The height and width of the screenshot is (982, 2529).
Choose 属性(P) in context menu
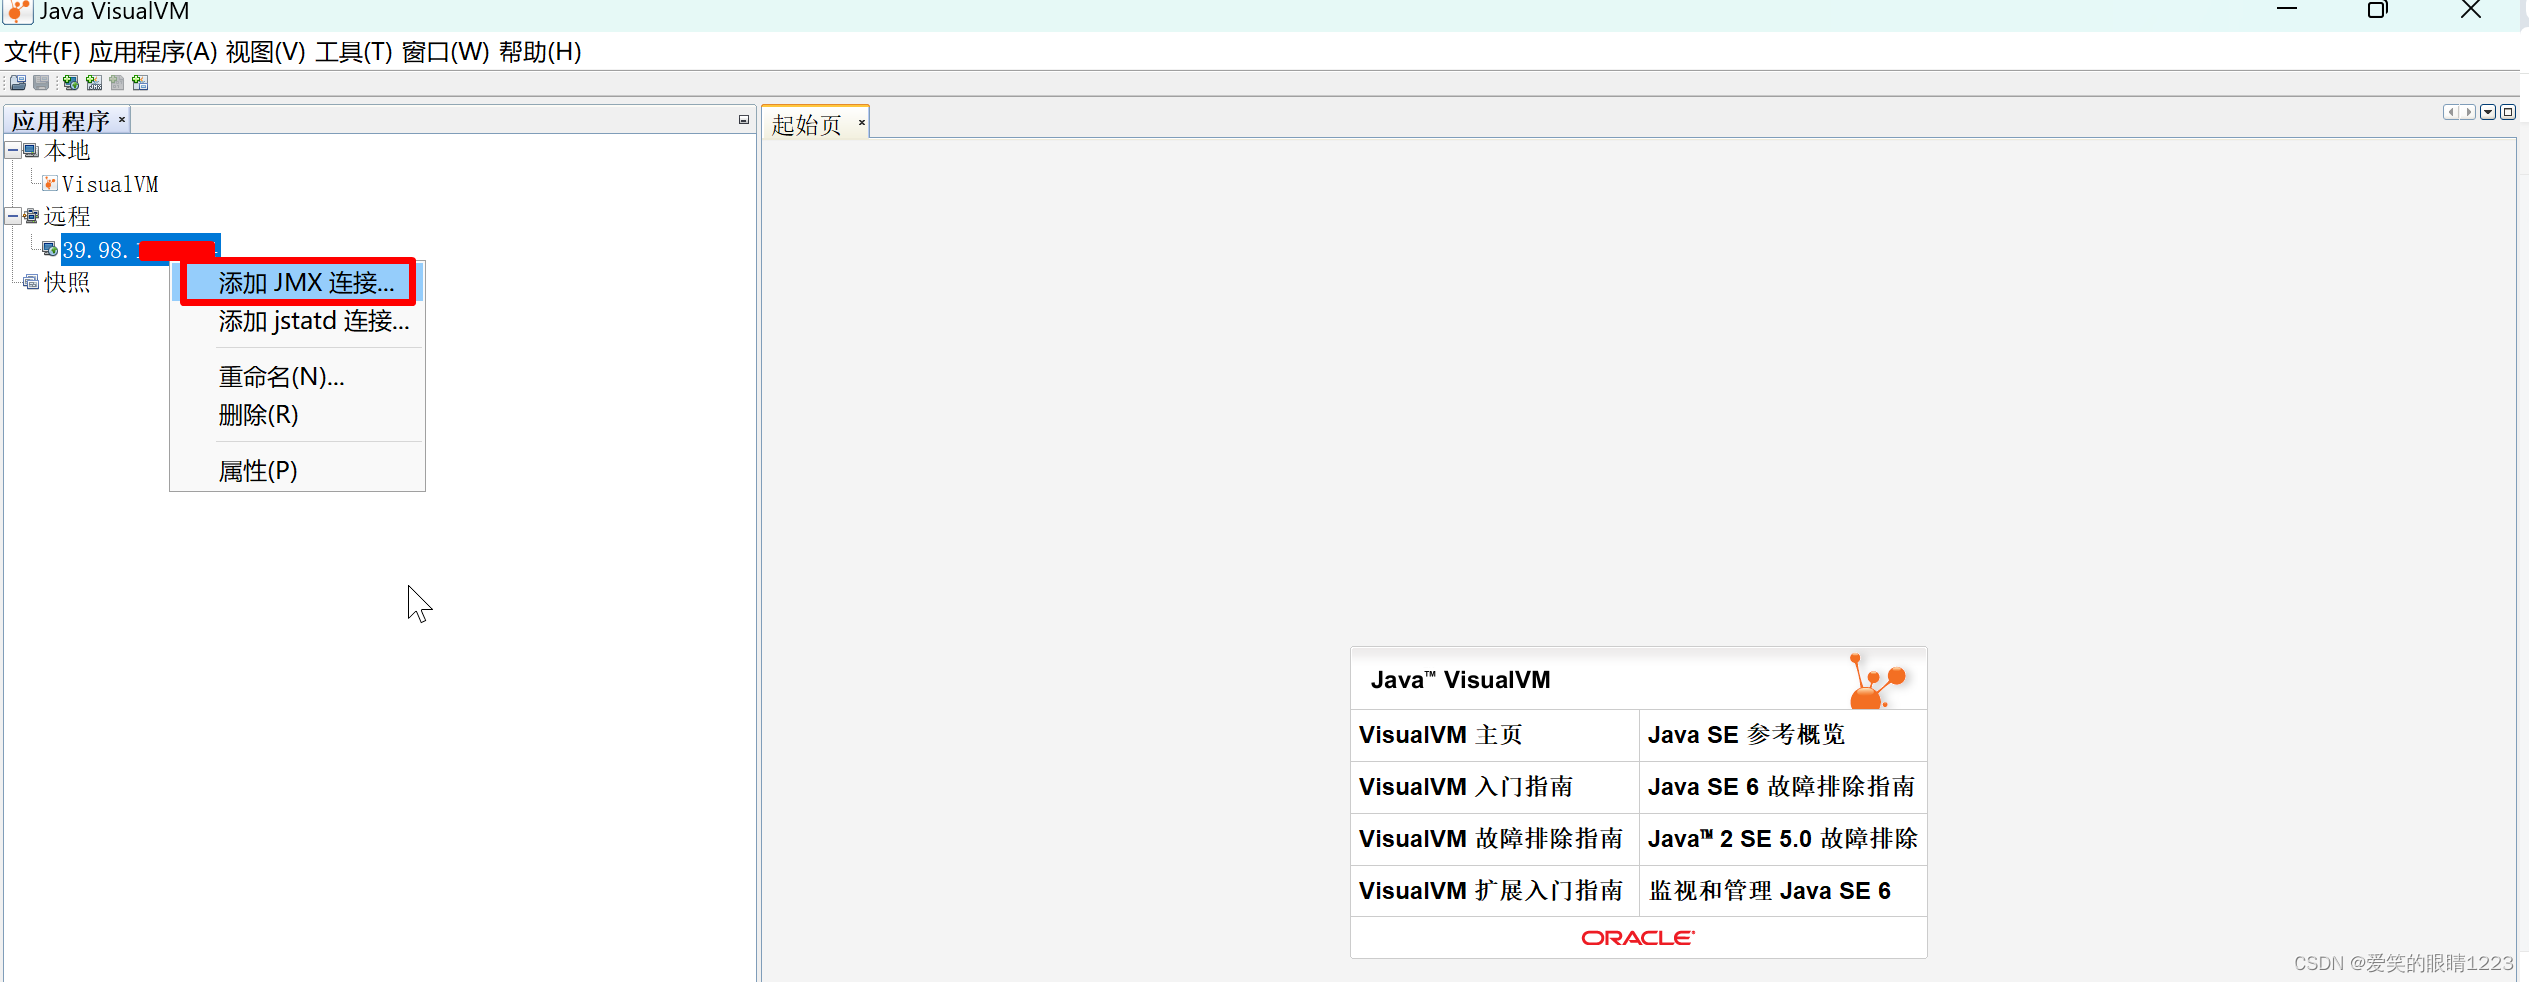click(298, 471)
